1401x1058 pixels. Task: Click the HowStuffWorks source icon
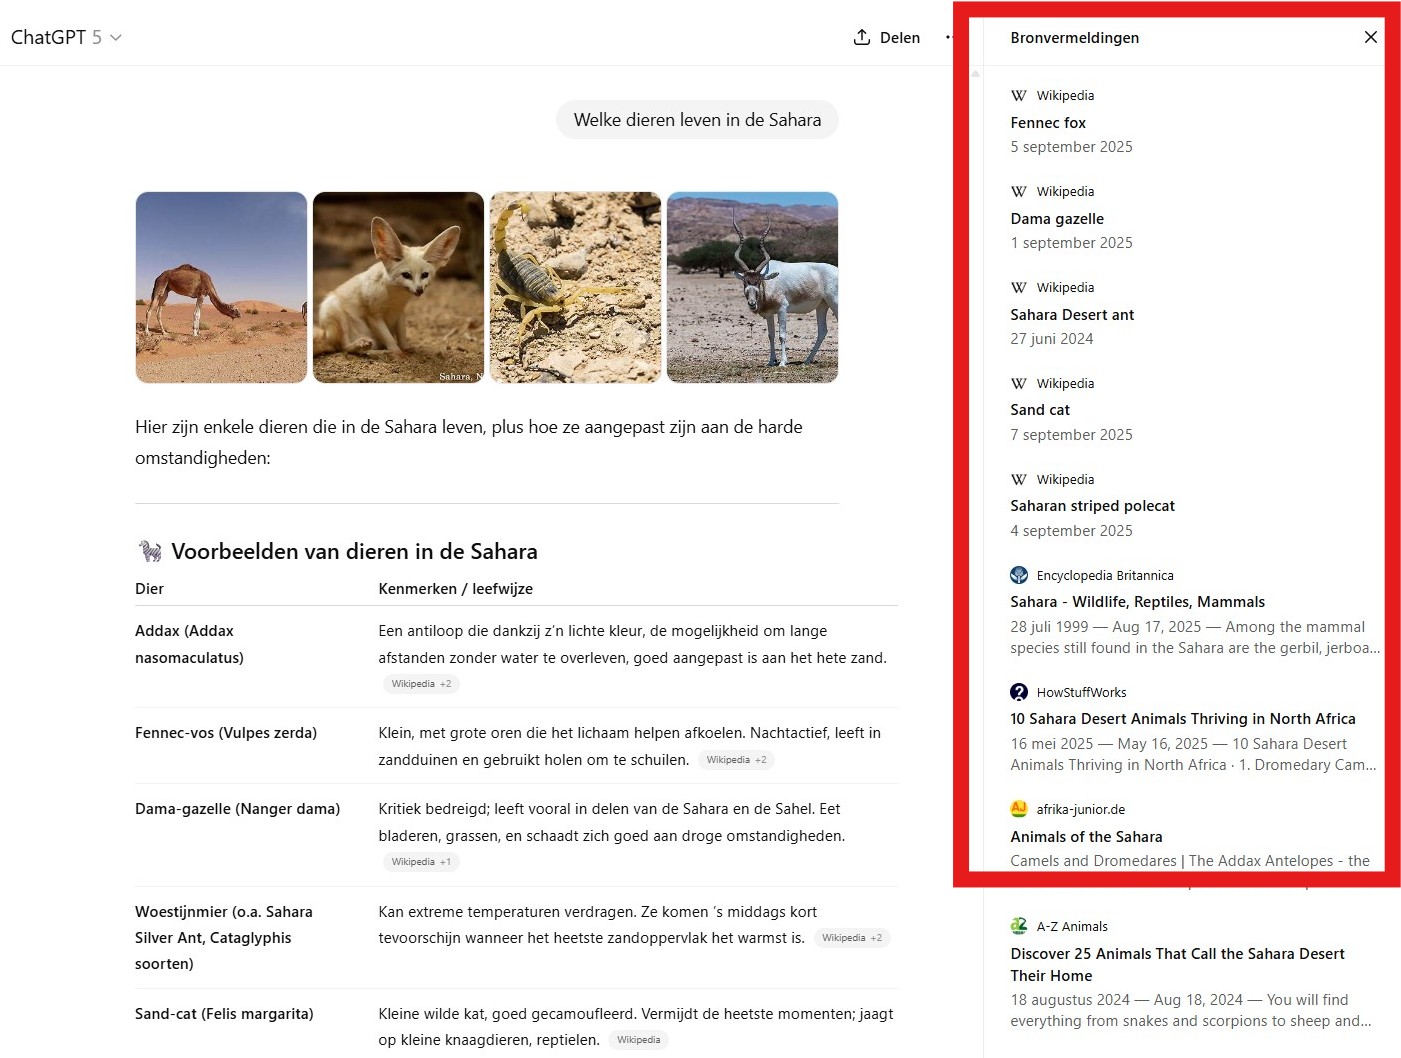[1019, 692]
